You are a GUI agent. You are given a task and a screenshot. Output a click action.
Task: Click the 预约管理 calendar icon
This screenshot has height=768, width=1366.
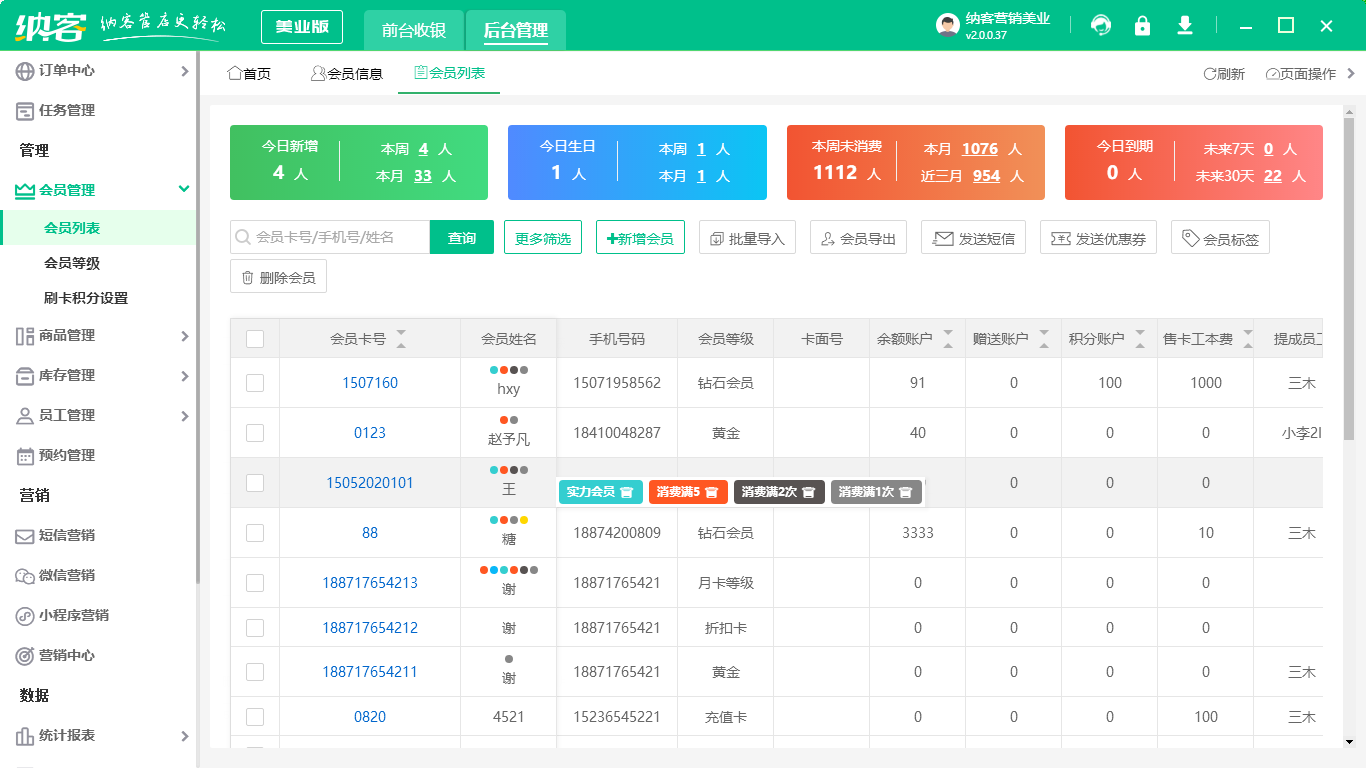tap(25, 456)
